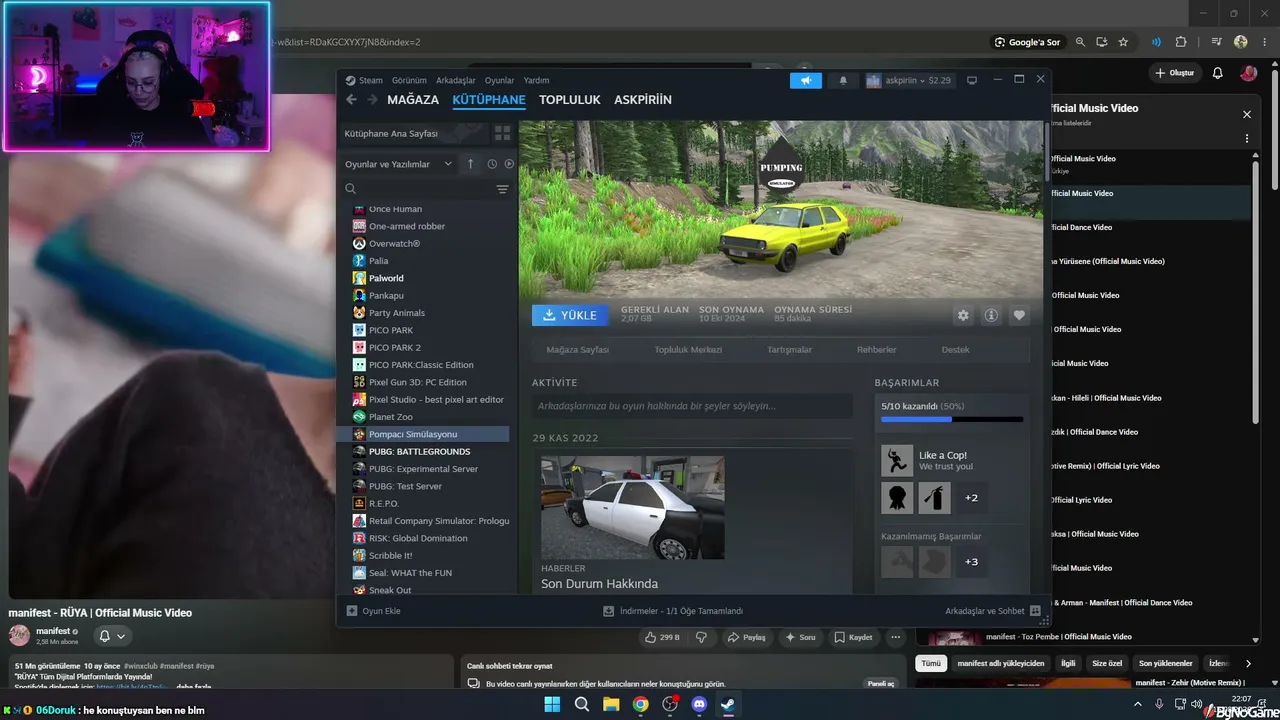The width and height of the screenshot is (1280, 720).
Task: Open the Arkadaşlar menu
Action: [x=456, y=80]
